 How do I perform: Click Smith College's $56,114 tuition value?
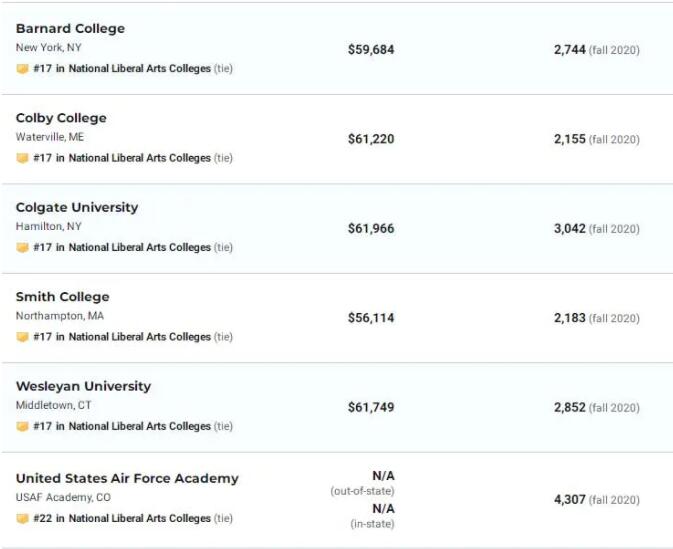click(371, 317)
